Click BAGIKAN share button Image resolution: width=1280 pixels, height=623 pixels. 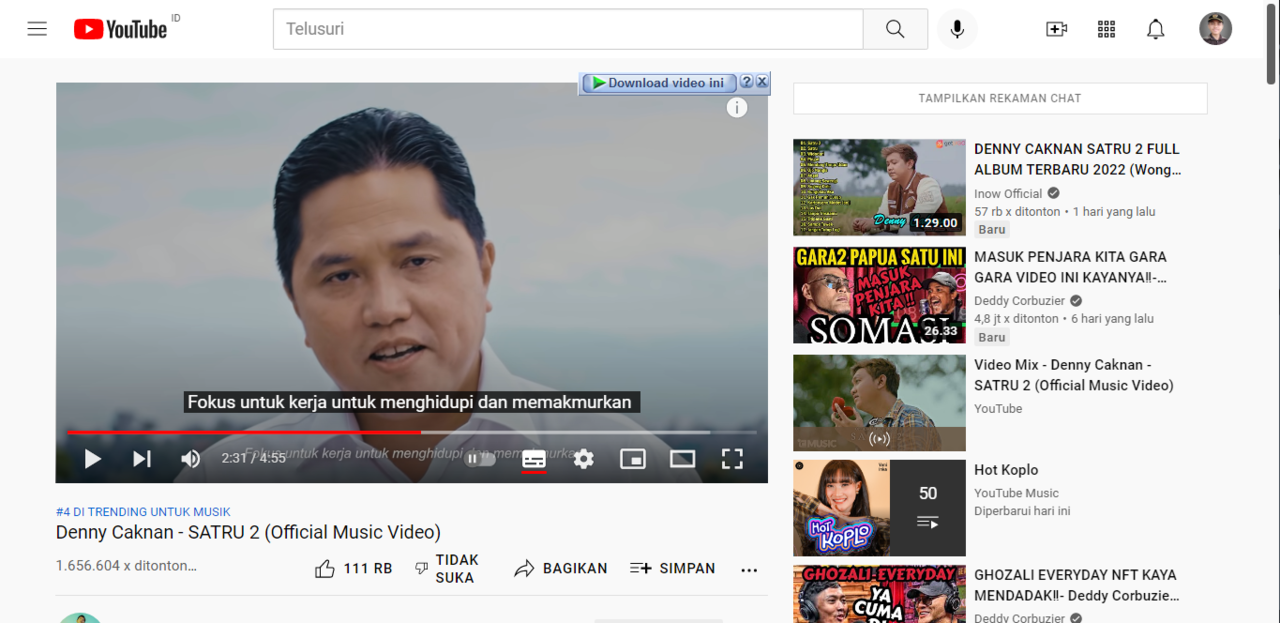560,568
